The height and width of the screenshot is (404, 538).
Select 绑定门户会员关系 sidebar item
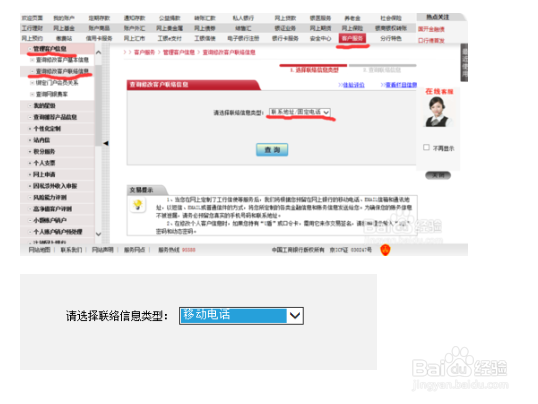pyautogui.click(x=57, y=83)
